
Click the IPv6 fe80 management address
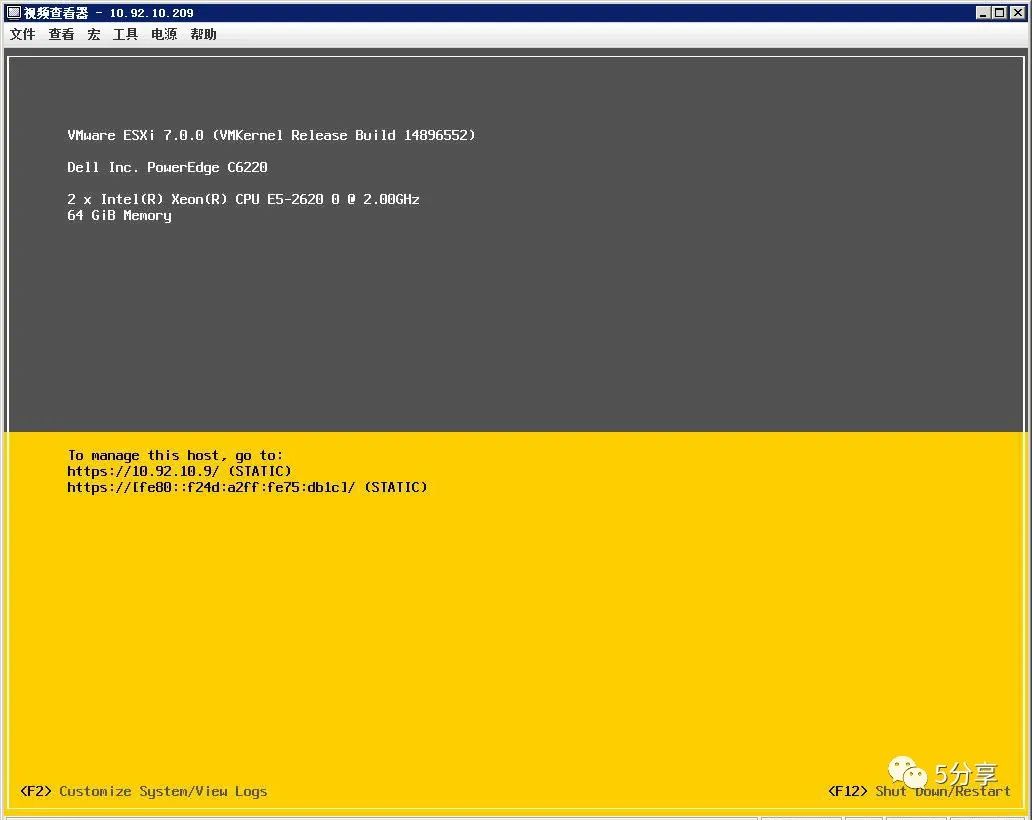click(x=211, y=487)
